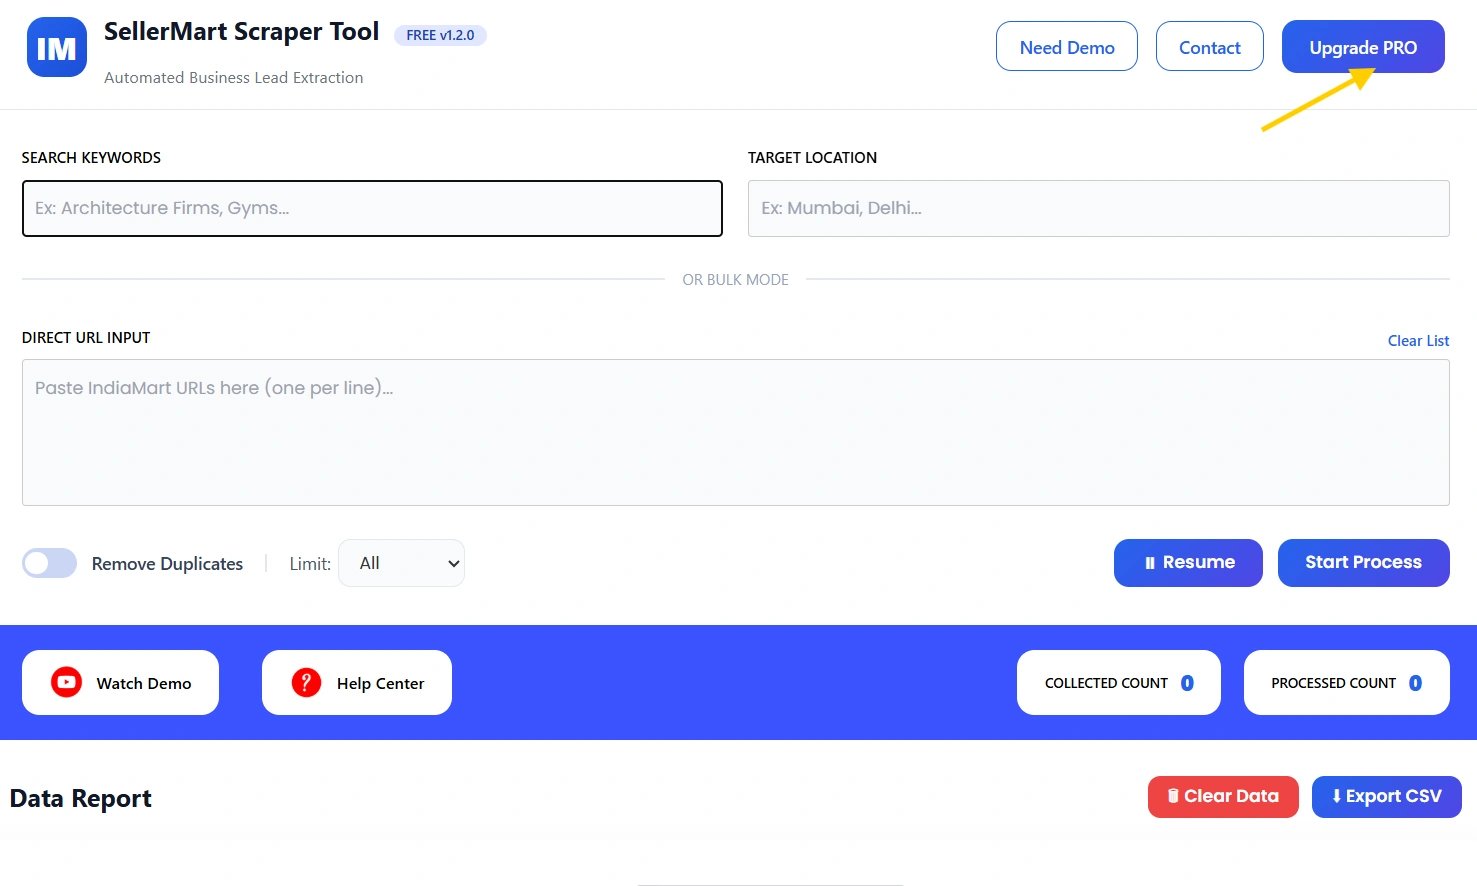Click the pause icon on the Resume button
This screenshot has height=886, width=1477.
(1150, 563)
